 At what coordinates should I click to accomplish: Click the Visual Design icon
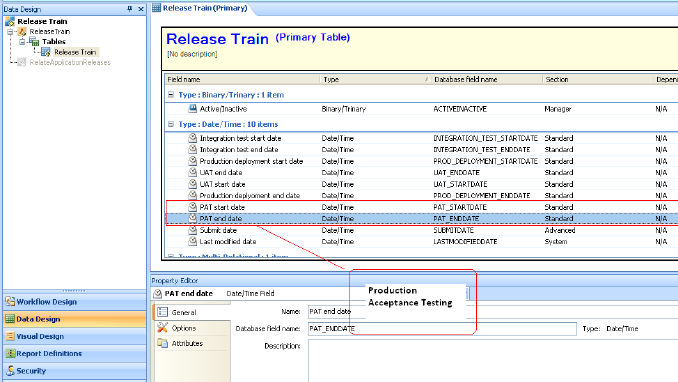click(x=10, y=336)
